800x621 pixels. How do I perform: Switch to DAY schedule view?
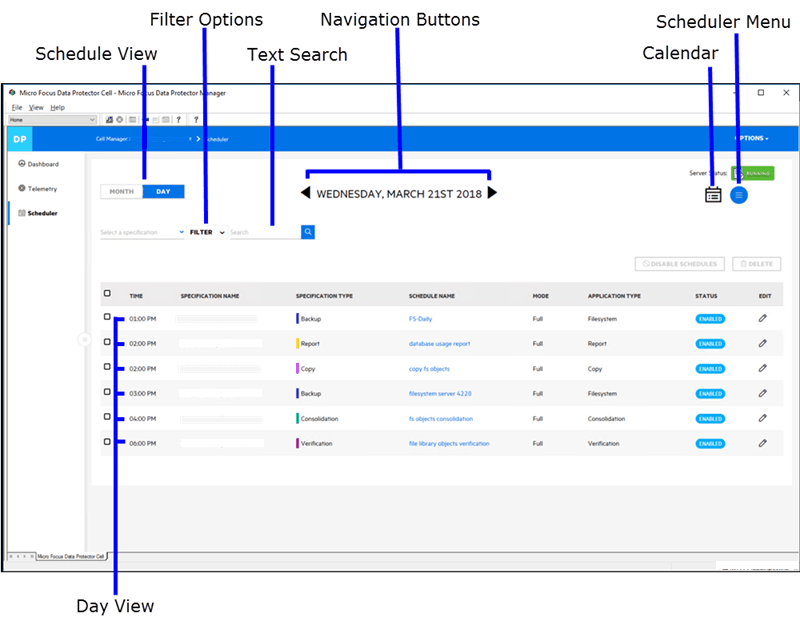163,191
